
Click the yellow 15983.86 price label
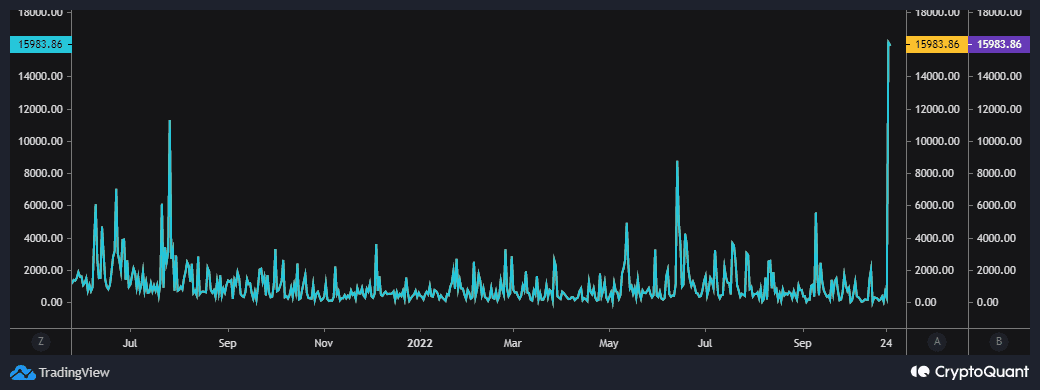point(937,44)
